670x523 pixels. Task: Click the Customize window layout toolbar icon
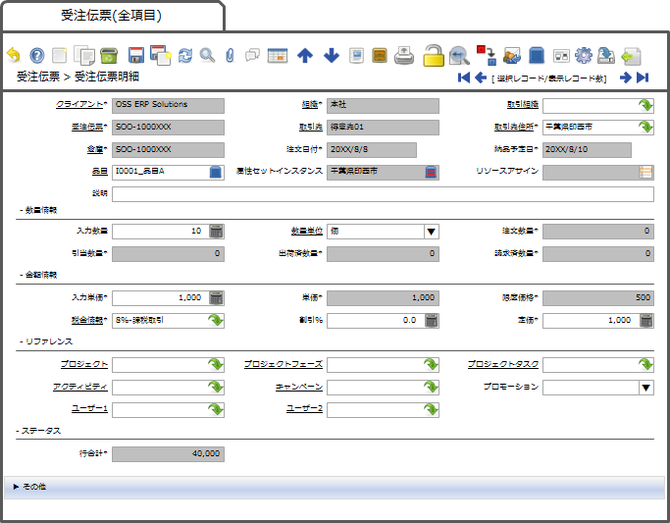[x=561, y=56]
